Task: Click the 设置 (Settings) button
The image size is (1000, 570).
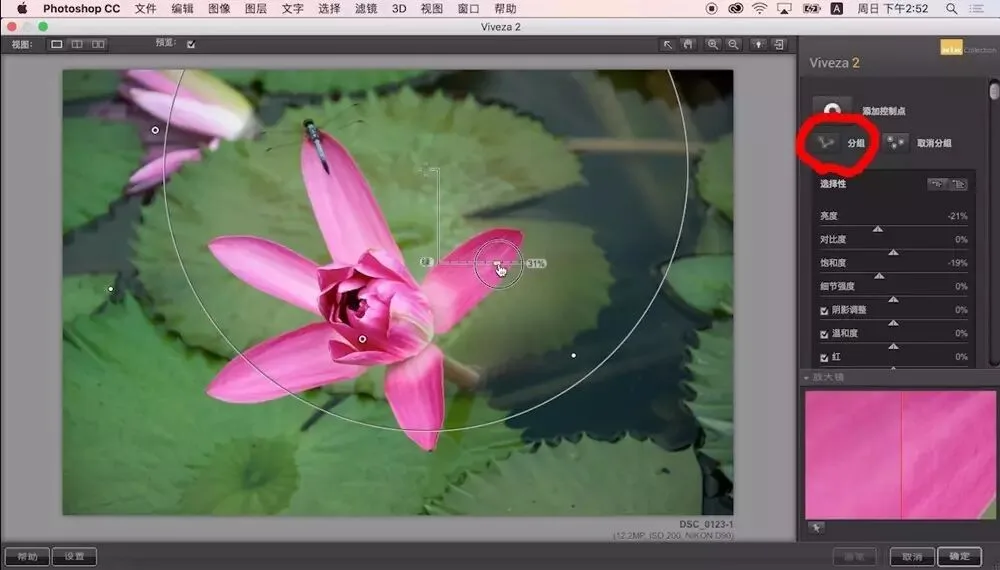Action: point(74,557)
